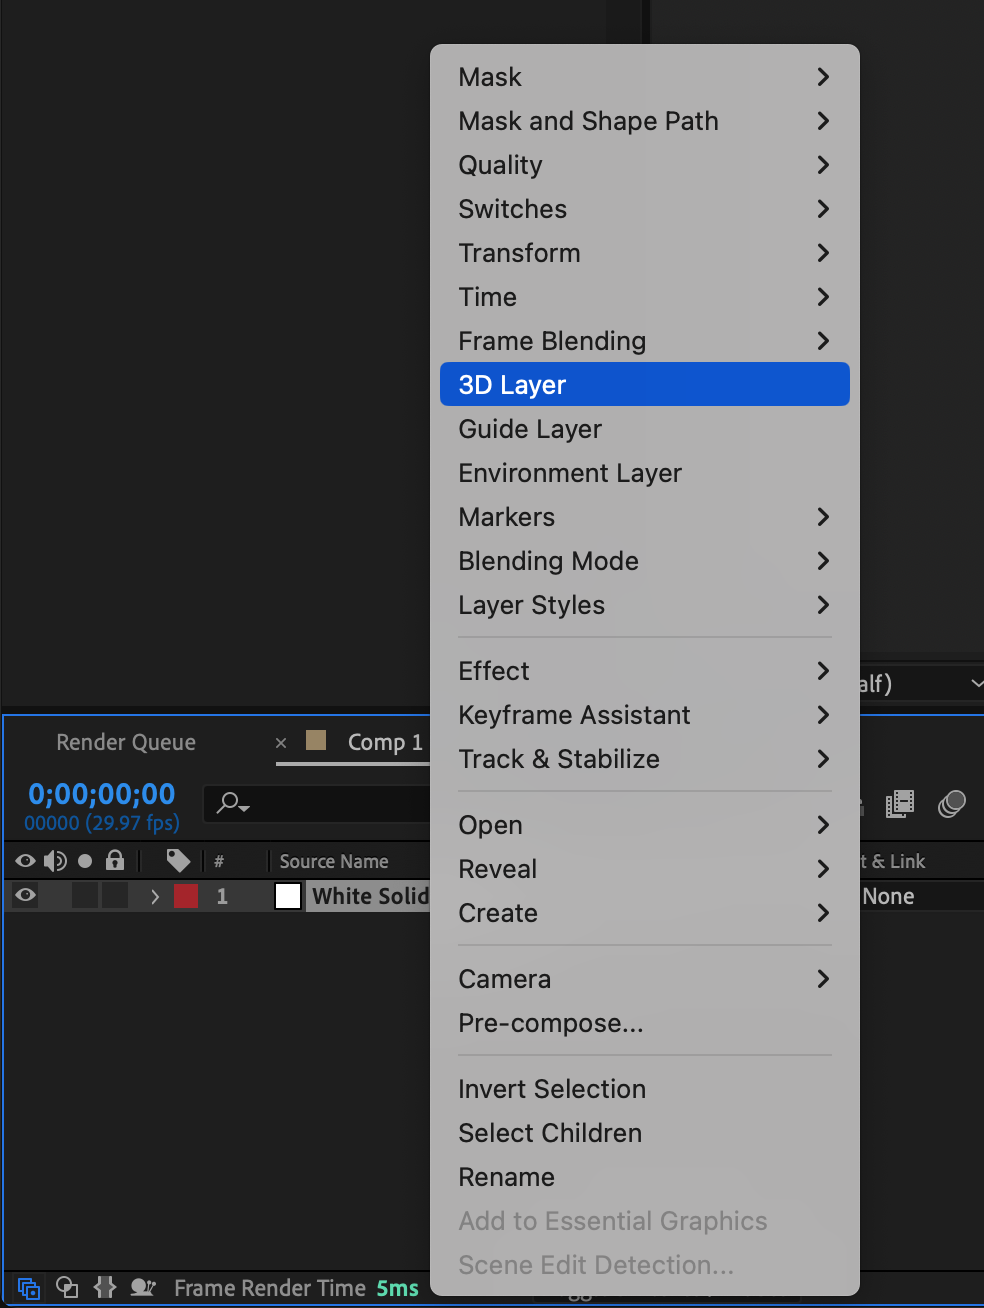Viewport: 984px width, 1308px height.
Task: Click the Label tag column header icon
Action: coord(178,860)
